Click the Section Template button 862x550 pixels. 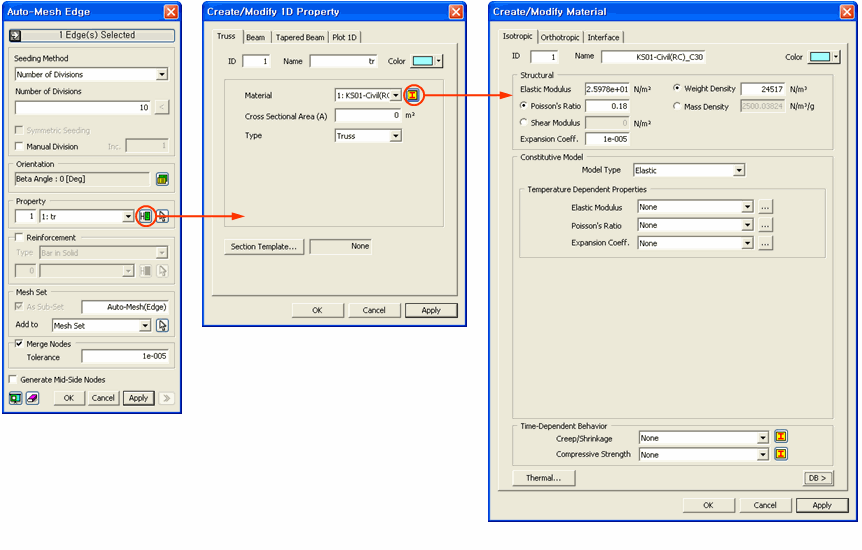[263, 246]
